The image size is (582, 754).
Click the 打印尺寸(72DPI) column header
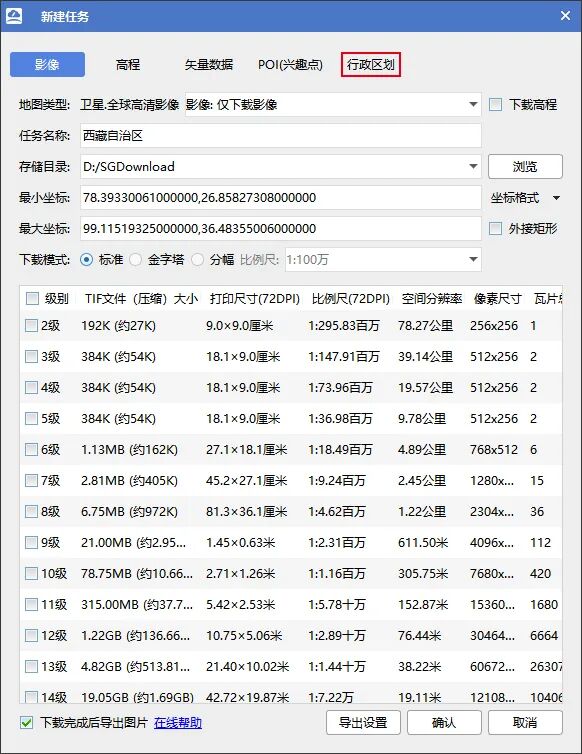[254, 299]
